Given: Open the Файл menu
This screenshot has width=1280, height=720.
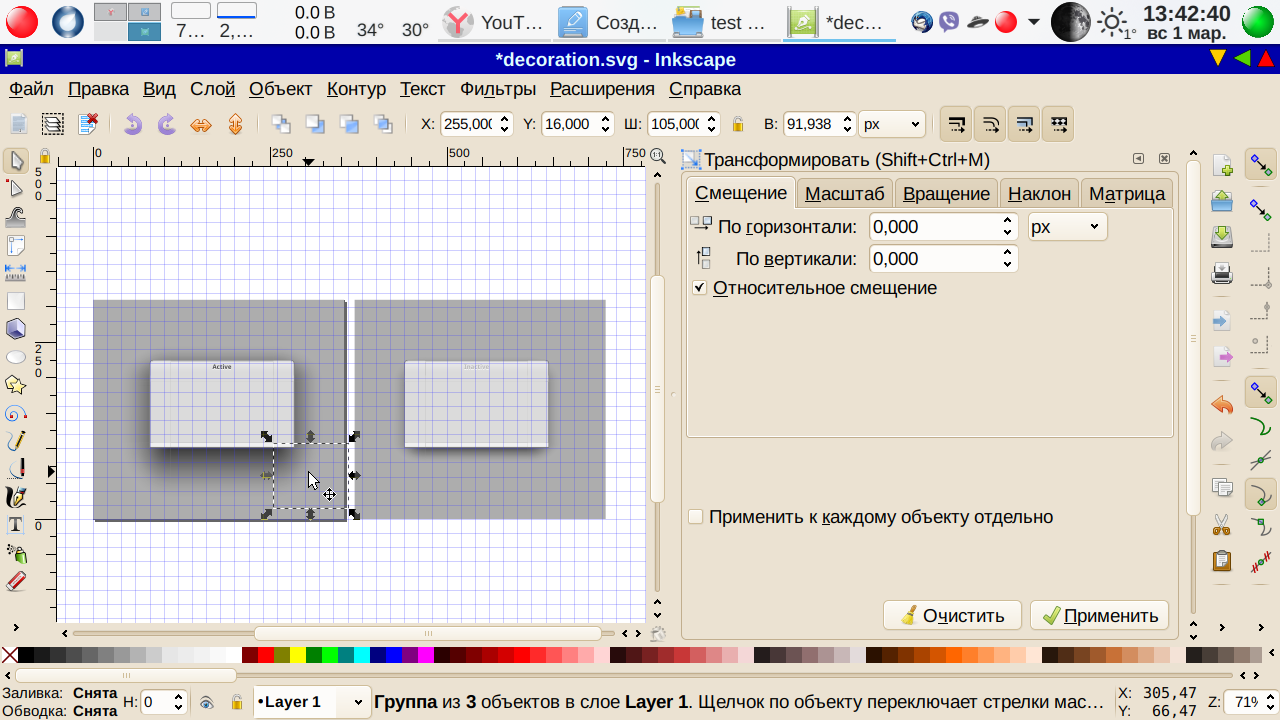Looking at the screenshot, I should click(31, 89).
